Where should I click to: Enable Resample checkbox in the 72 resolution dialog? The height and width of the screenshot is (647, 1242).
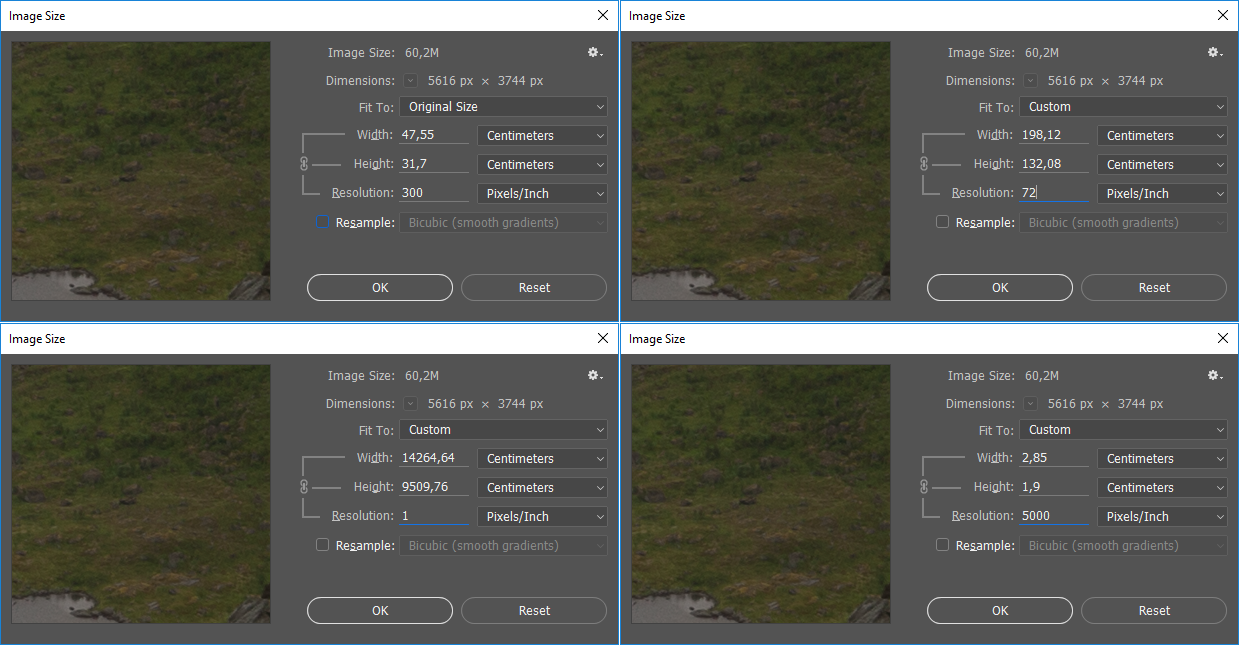(x=942, y=222)
